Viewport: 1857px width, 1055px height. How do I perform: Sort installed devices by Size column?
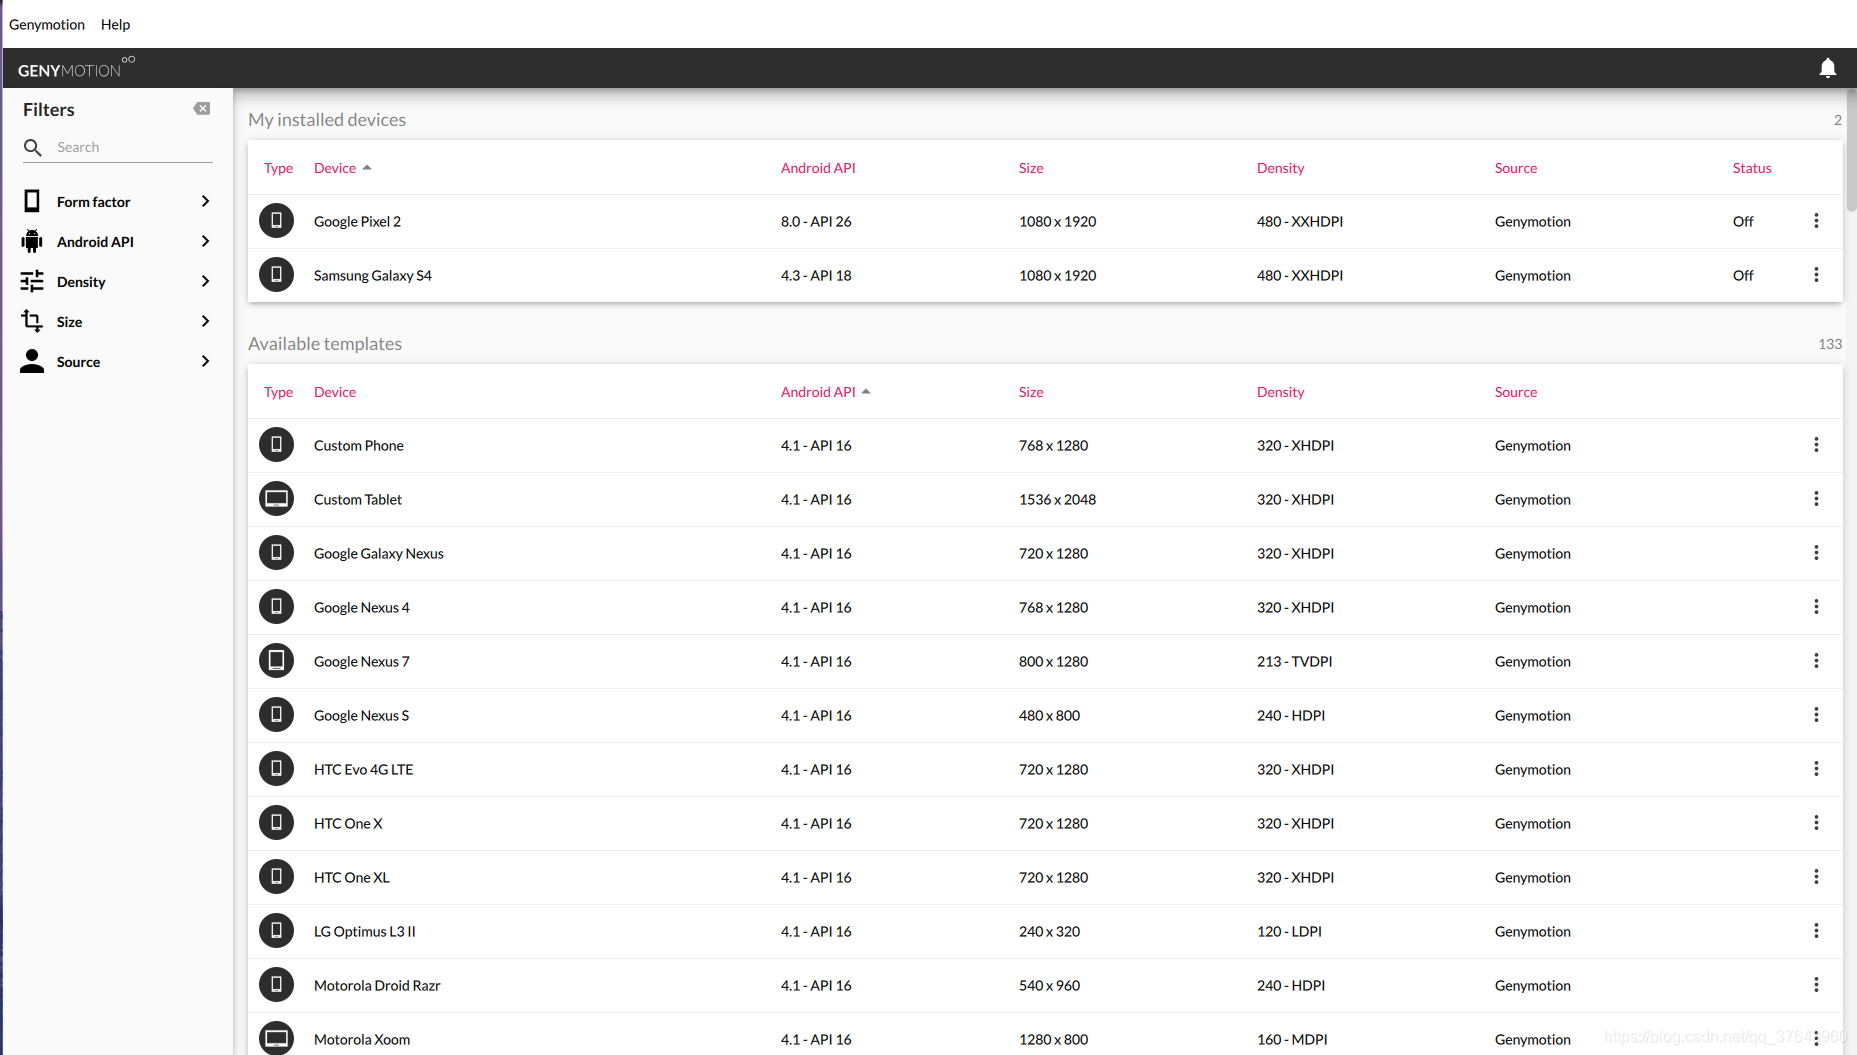pyautogui.click(x=1031, y=168)
